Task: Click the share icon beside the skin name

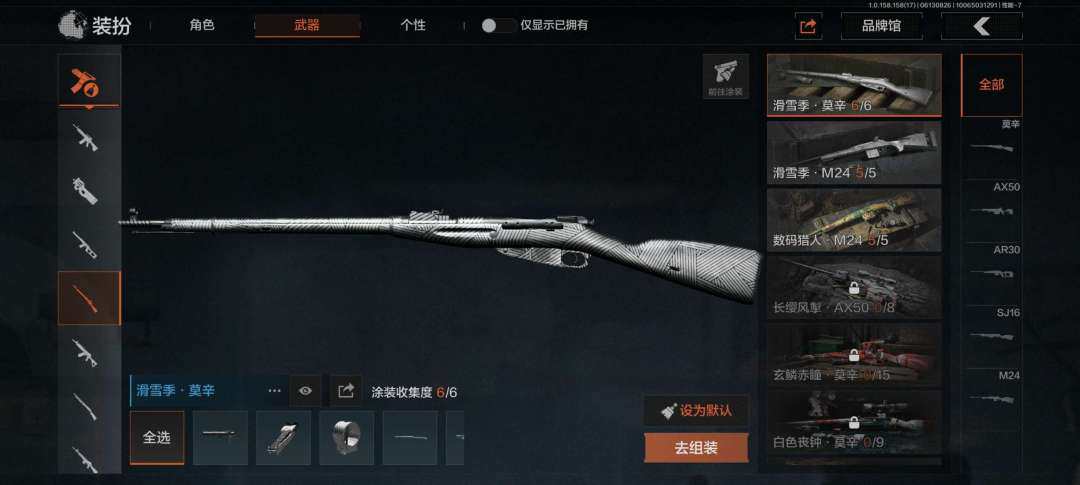Action: pyautogui.click(x=346, y=391)
